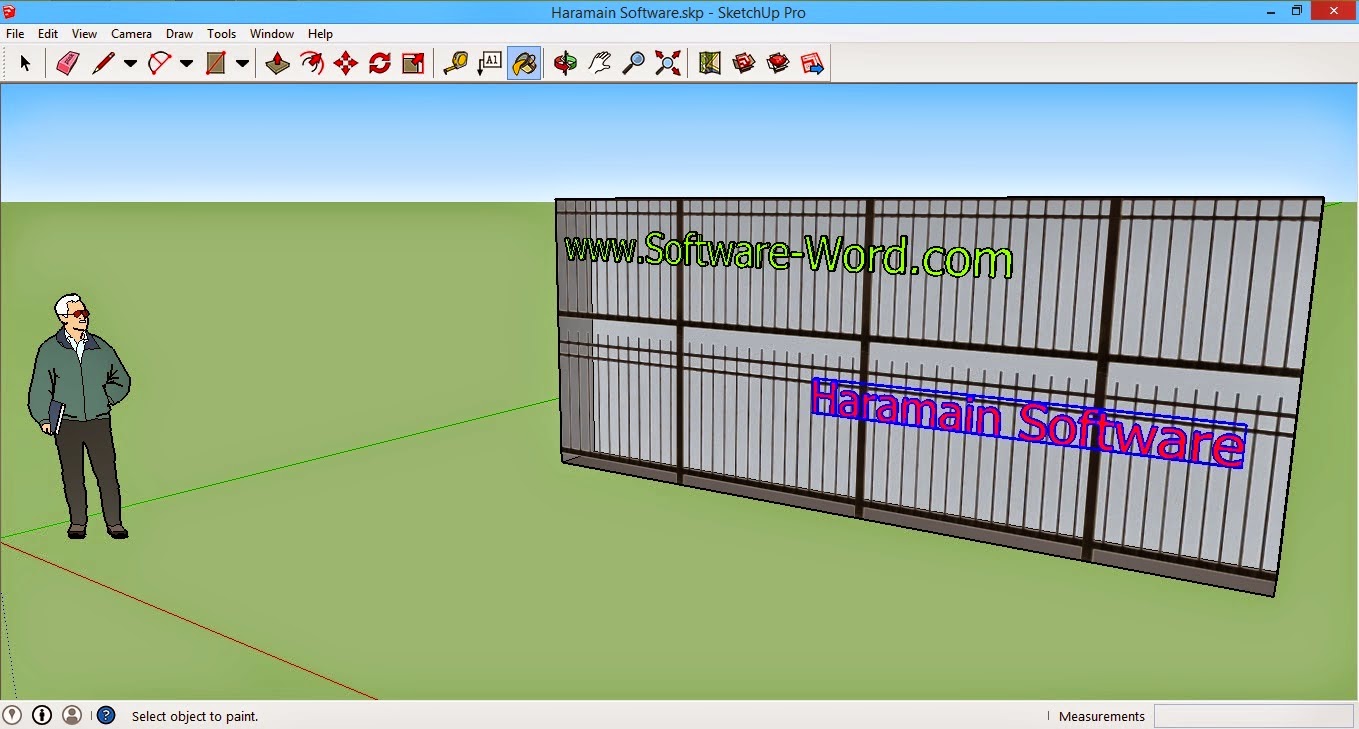Click the user sign-in status bar icon

(72, 715)
